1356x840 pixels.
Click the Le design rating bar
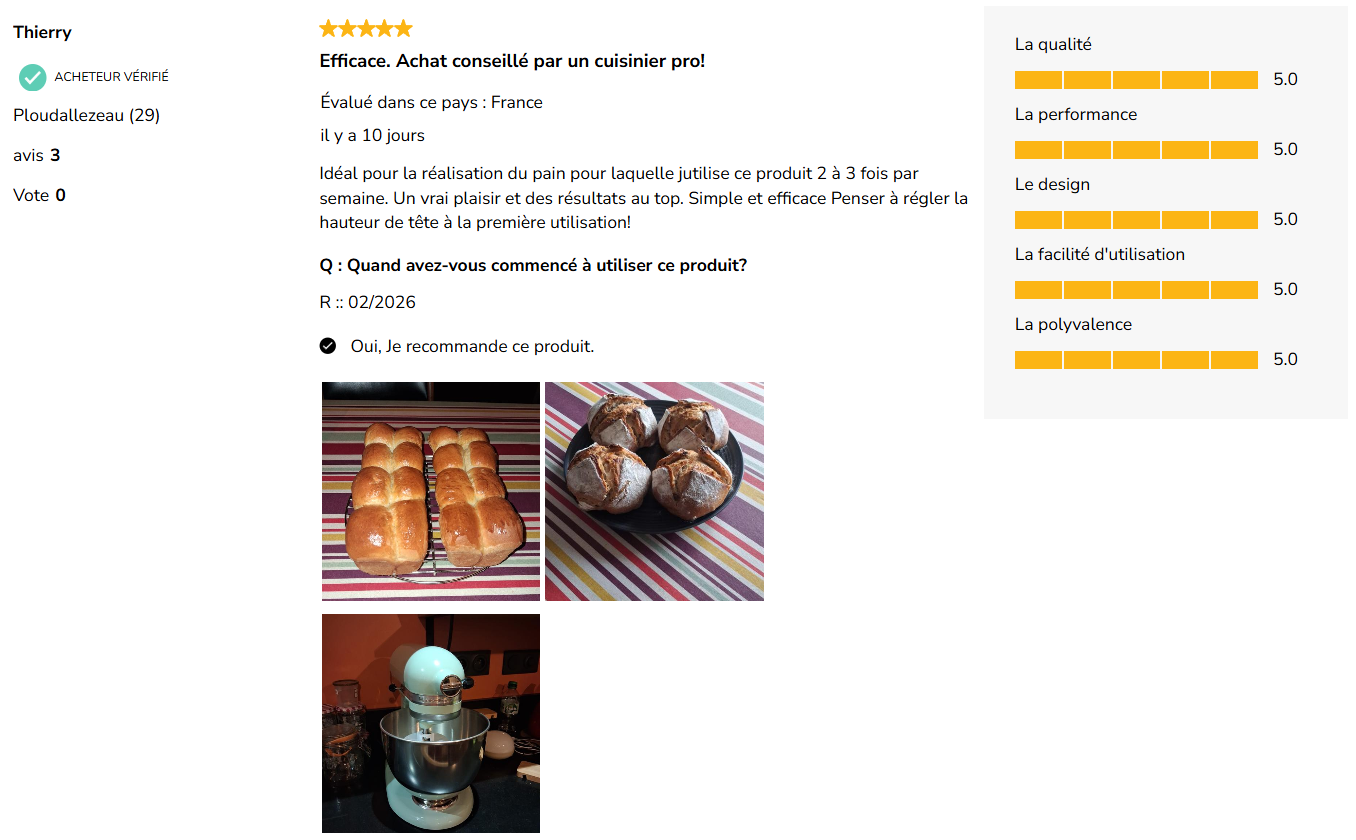click(x=1136, y=220)
